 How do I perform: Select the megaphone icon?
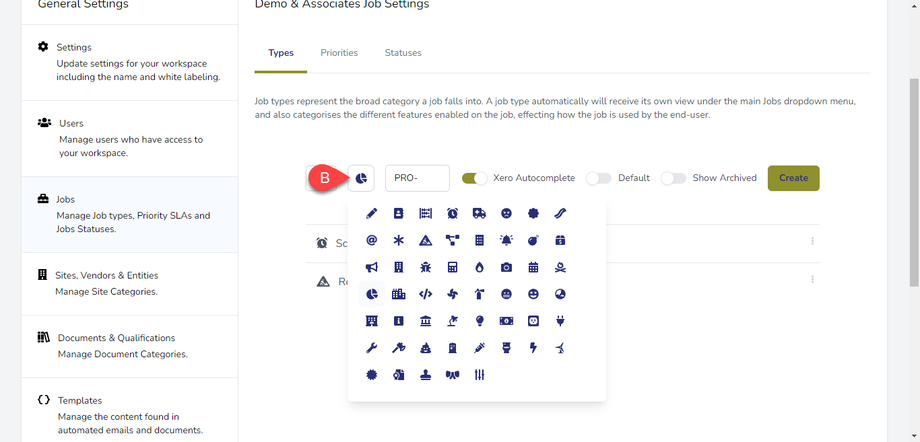372,267
